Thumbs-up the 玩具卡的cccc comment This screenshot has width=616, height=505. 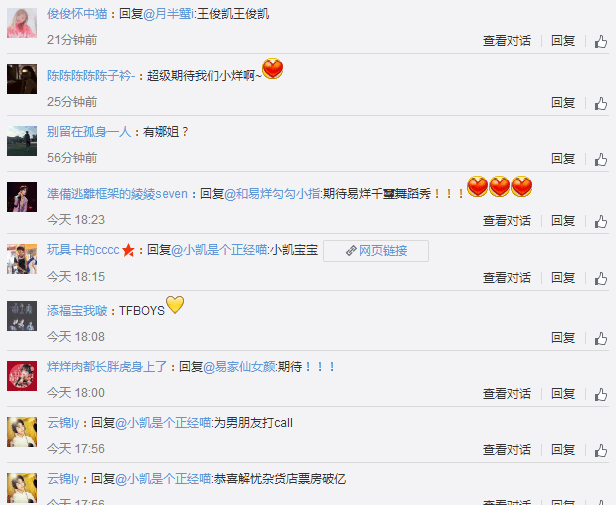pos(601,278)
